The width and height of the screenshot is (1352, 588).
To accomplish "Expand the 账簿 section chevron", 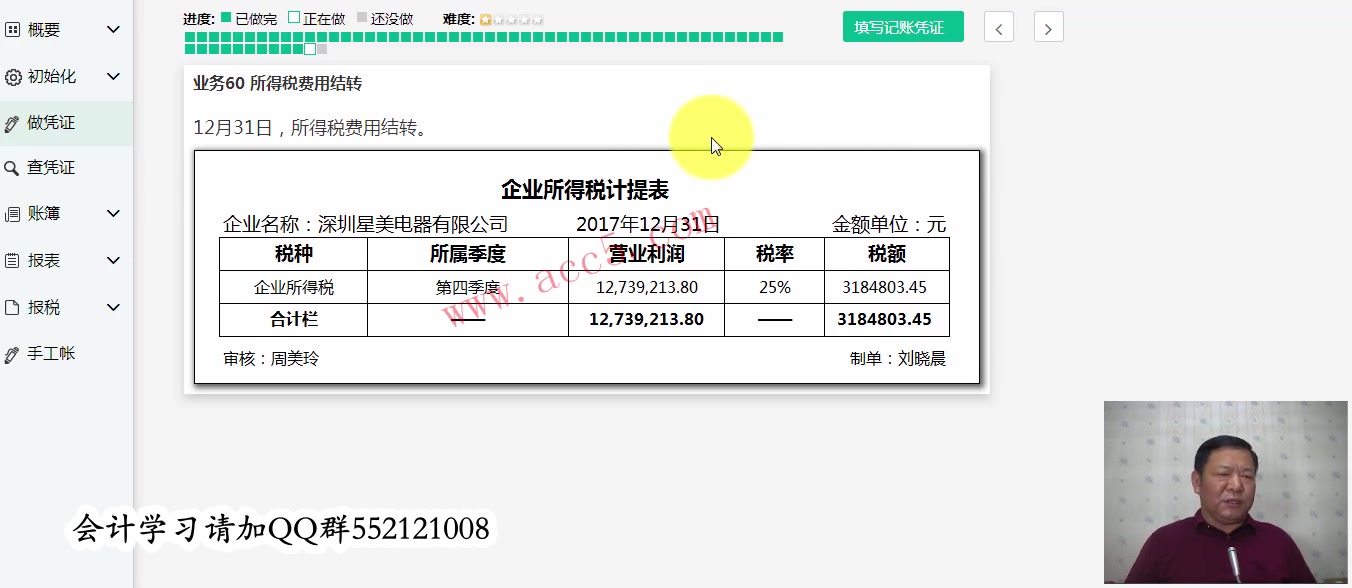I will tap(112, 213).
